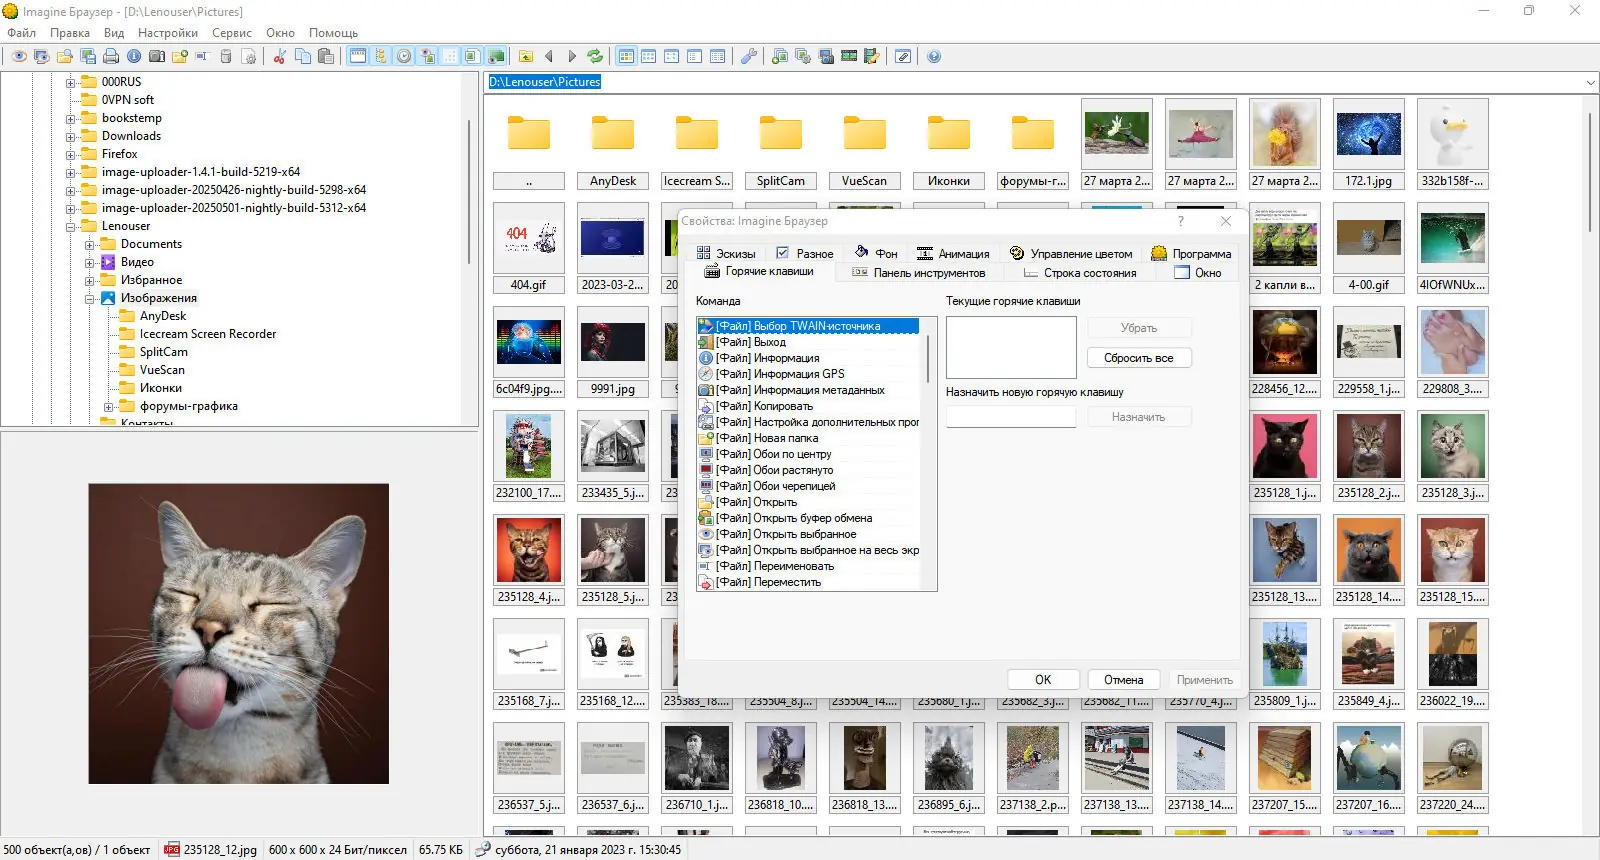Click the back arrow in the toolbar
The height and width of the screenshot is (860, 1600).
pyautogui.click(x=548, y=56)
